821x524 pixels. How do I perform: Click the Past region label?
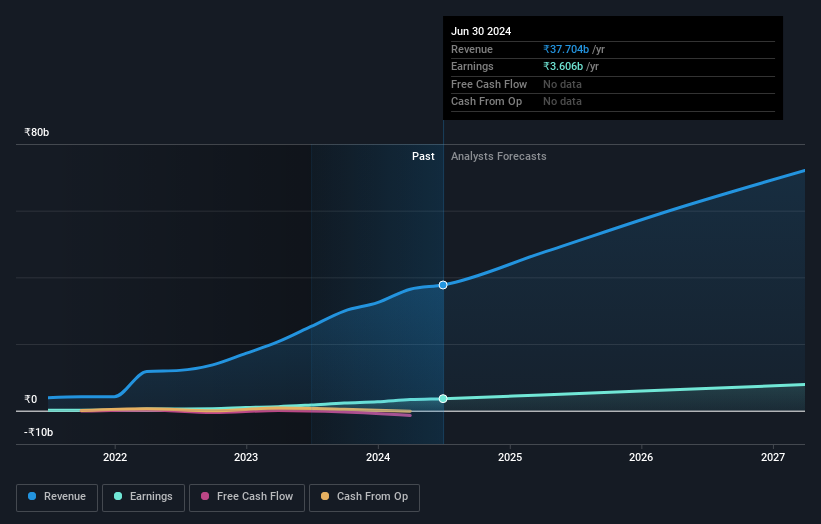[x=423, y=157]
